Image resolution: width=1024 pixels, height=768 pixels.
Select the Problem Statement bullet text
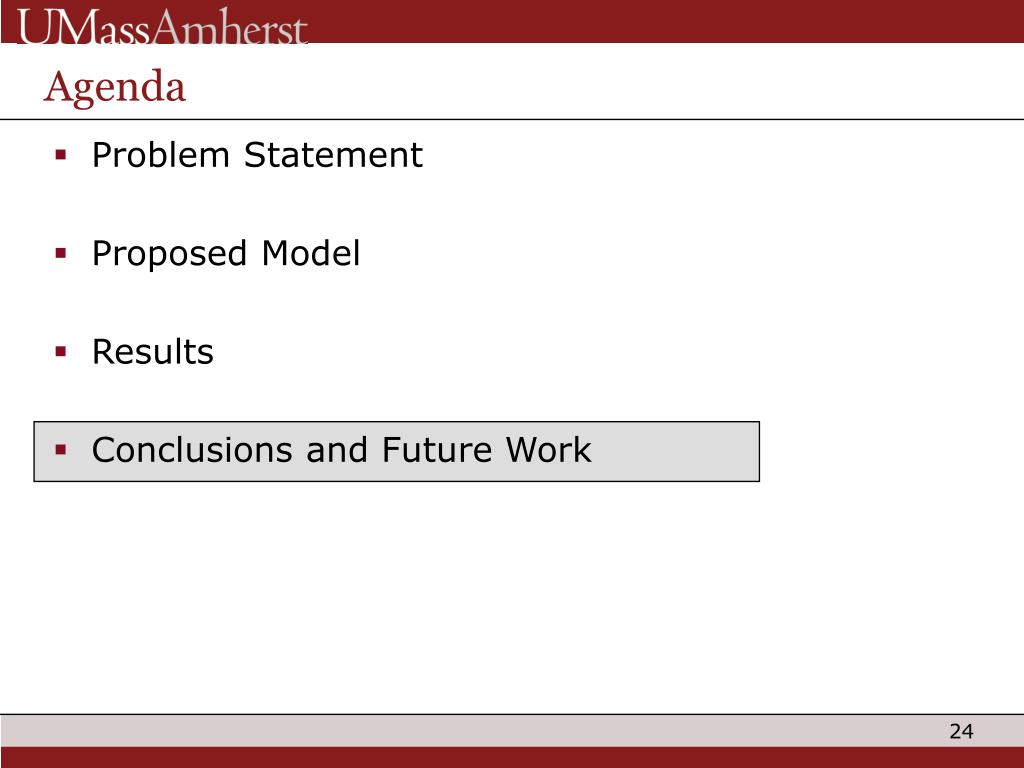coord(257,155)
